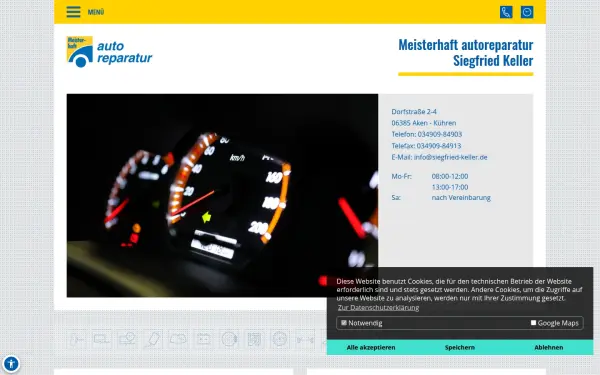
Task: Enable the Google Maps cookie checkbox
Action: pos(533,323)
